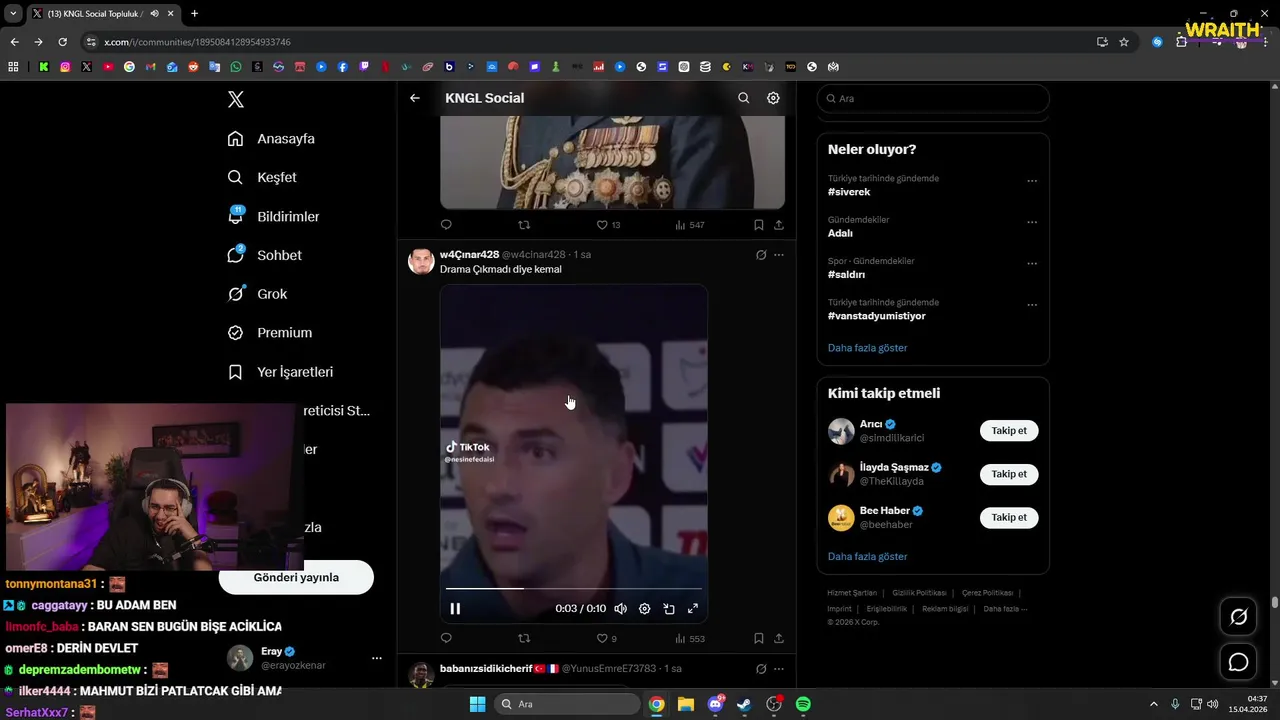Share w4Çınar428's post

(779, 638)
